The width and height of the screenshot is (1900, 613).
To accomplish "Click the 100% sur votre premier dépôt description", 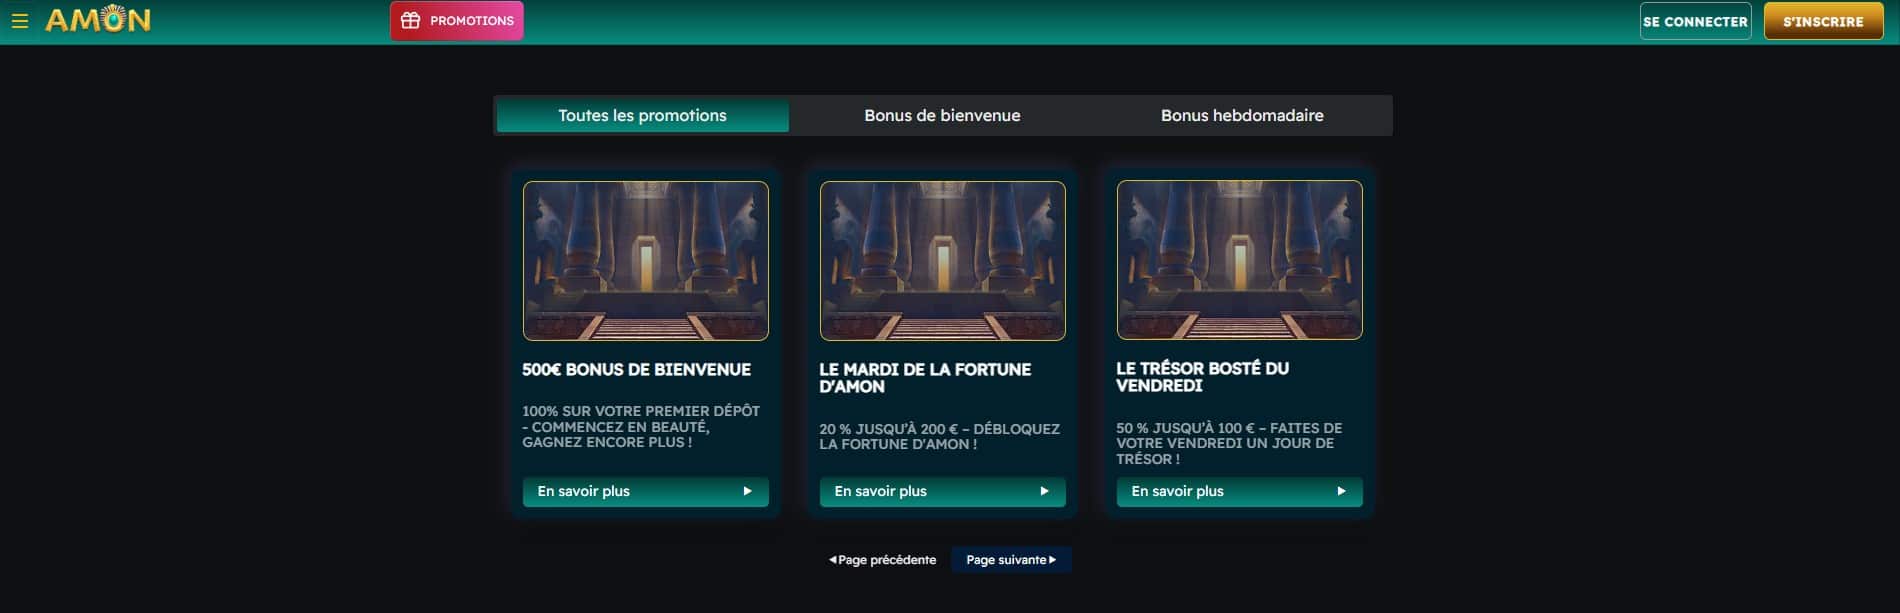I will click(x=640, y=427).
